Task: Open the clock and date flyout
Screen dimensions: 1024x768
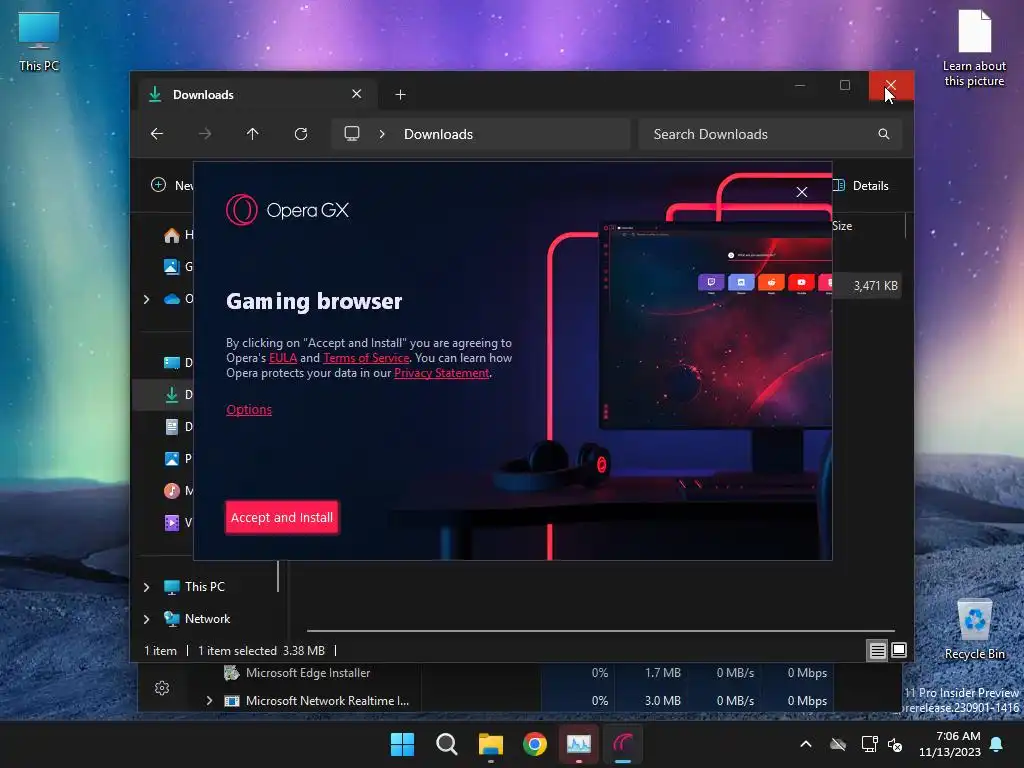Action: click(950, 744)
